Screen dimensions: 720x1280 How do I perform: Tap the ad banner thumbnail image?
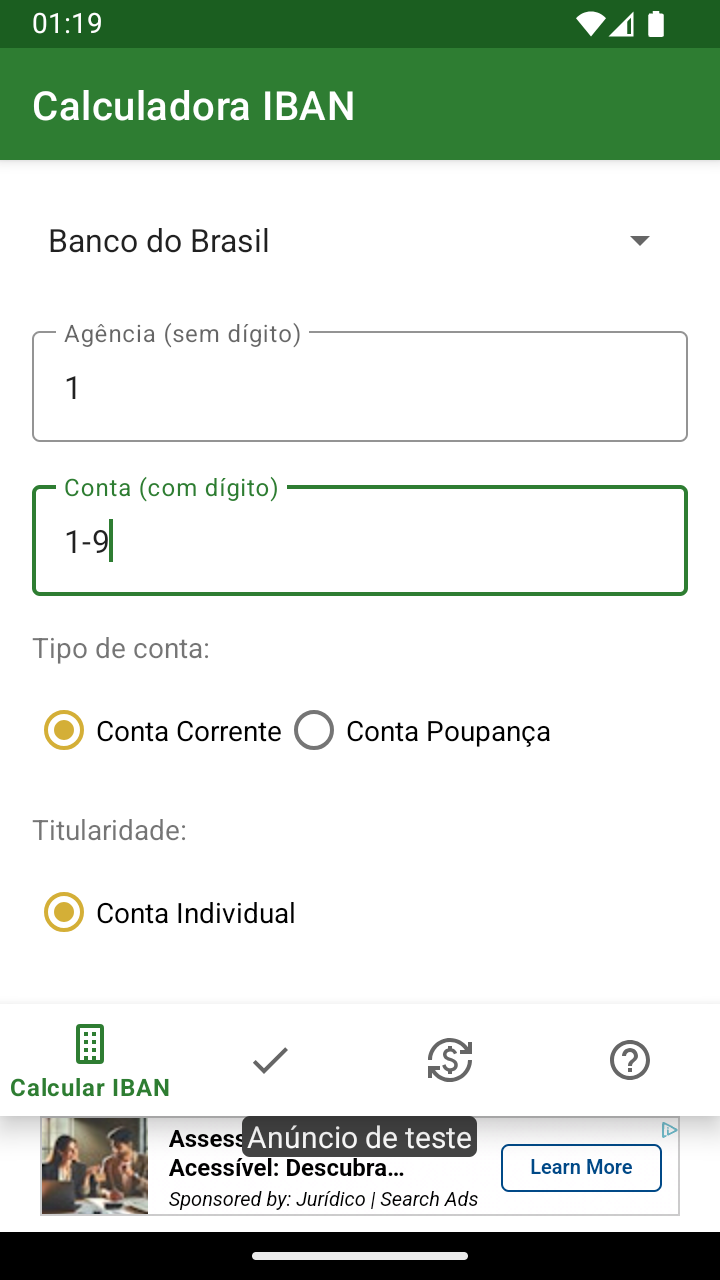(95, 1166)
